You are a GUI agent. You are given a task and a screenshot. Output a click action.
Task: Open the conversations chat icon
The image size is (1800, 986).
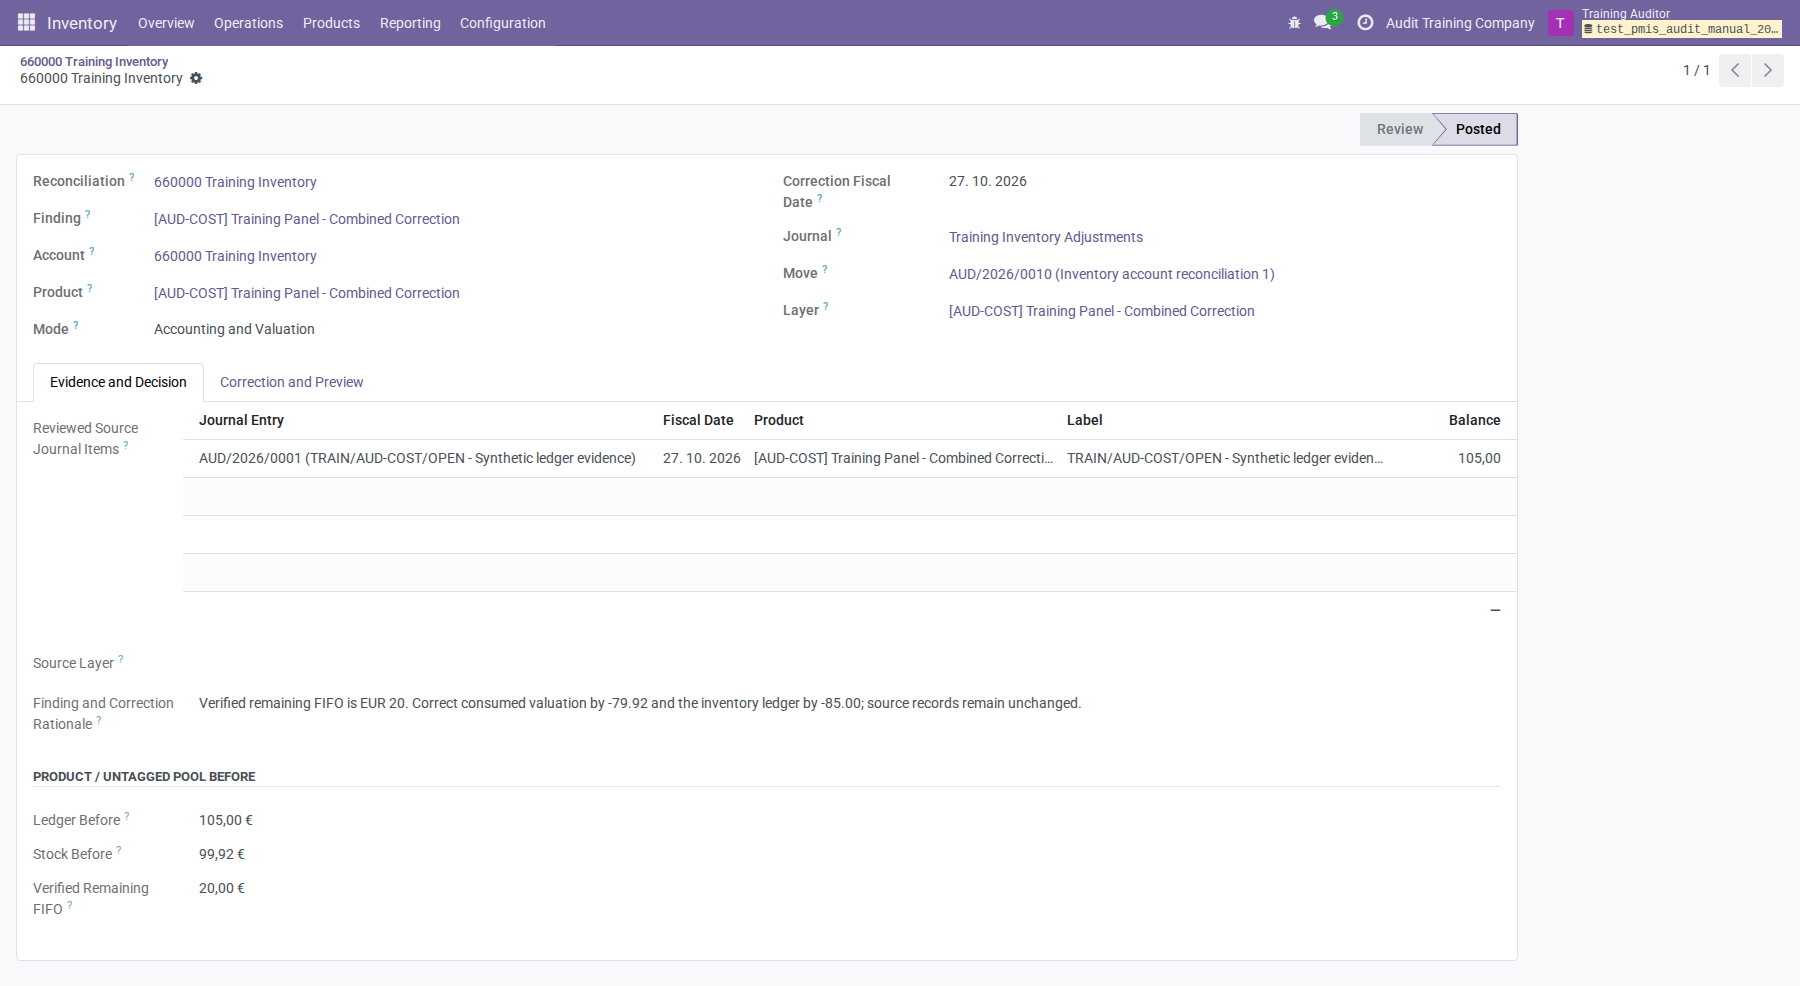(1323, 22)
